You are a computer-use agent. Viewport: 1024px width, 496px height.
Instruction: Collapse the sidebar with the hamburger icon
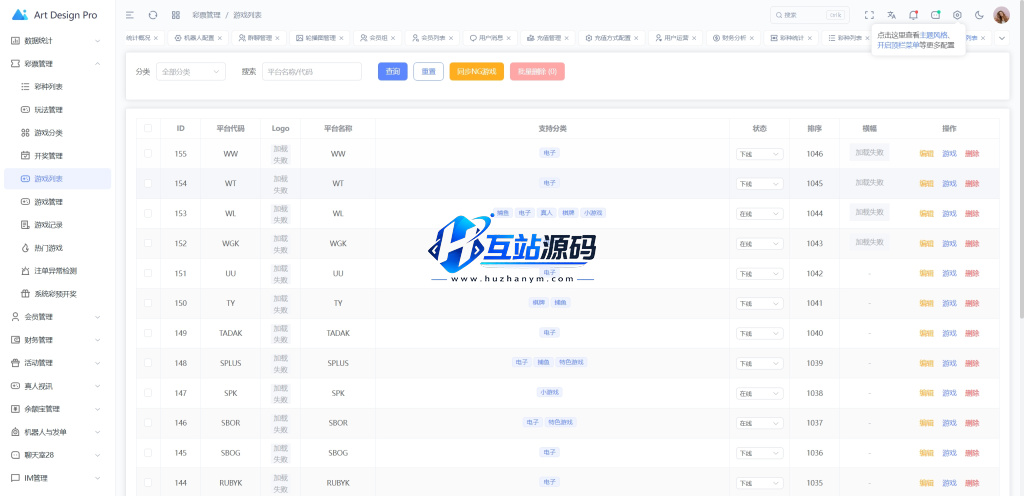coord(130,14)
